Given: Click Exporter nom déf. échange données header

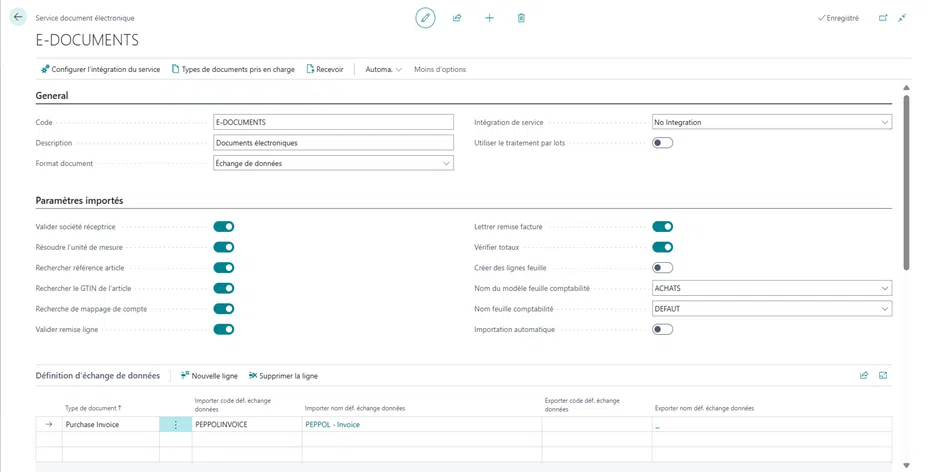Looking at the screenshot, I should pos(704,408).
